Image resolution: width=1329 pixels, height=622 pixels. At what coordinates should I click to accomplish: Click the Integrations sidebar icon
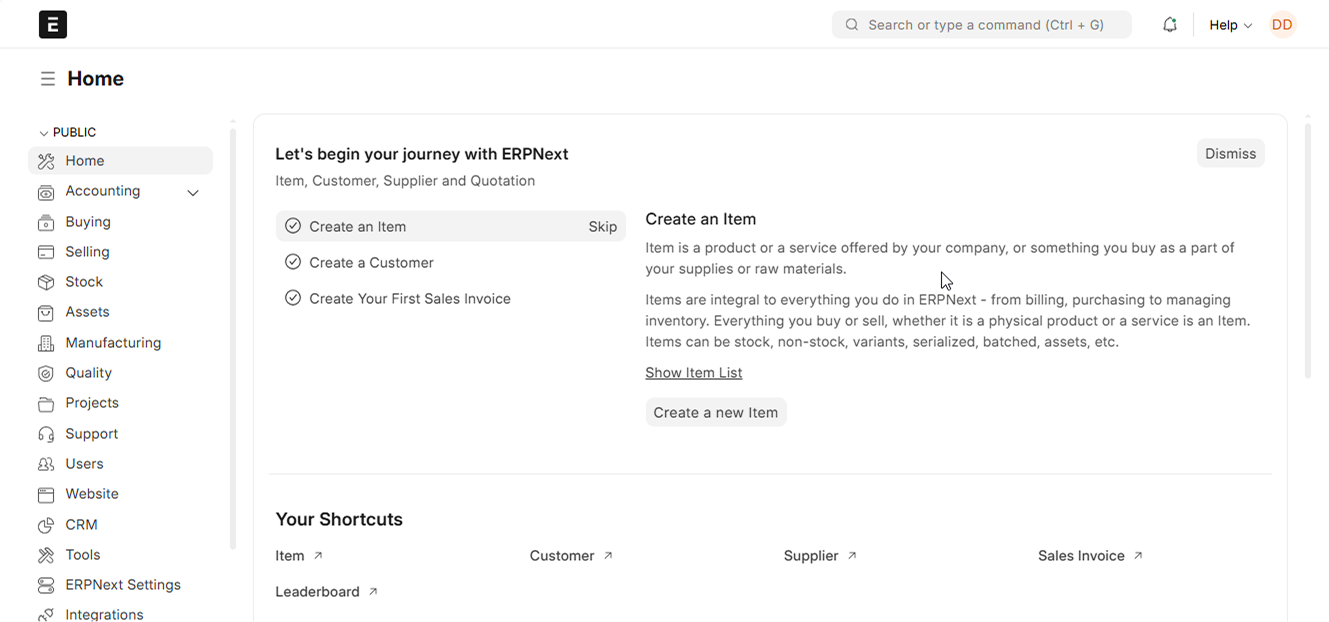click(x=46, y=615)
